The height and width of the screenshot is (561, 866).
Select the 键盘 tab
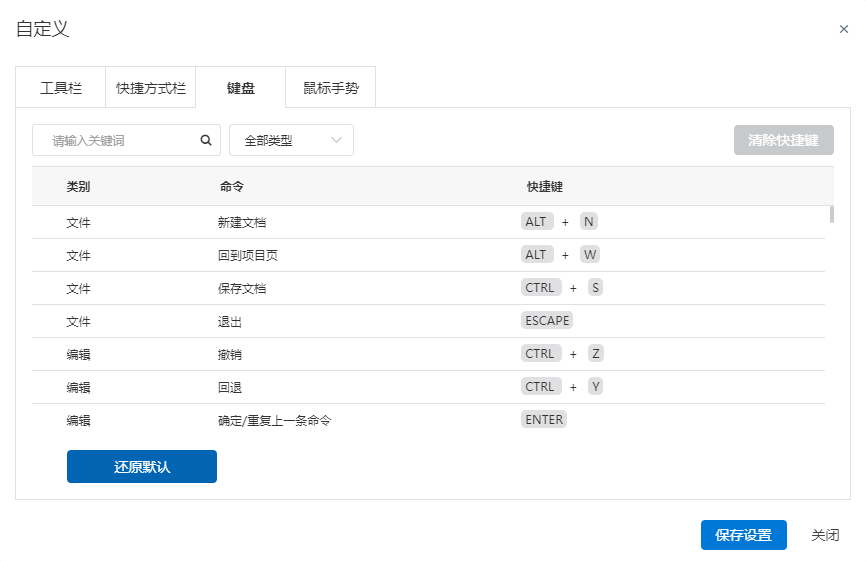(x=241, y=88)
